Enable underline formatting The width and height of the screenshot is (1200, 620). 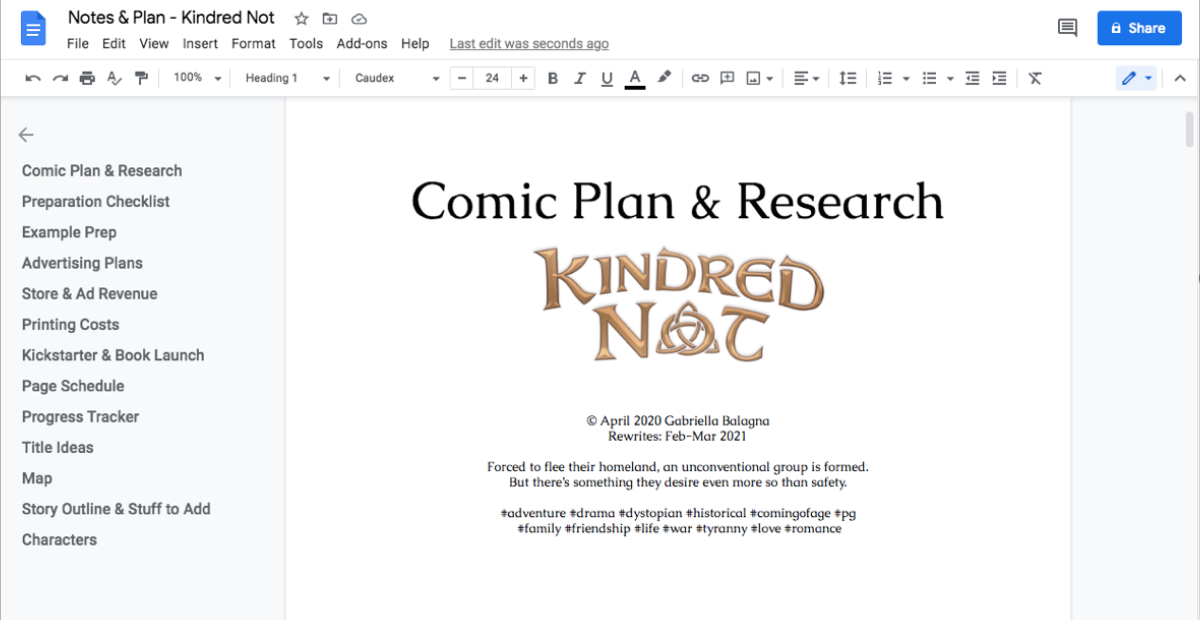pyautogui.click(x=606, y=77)
